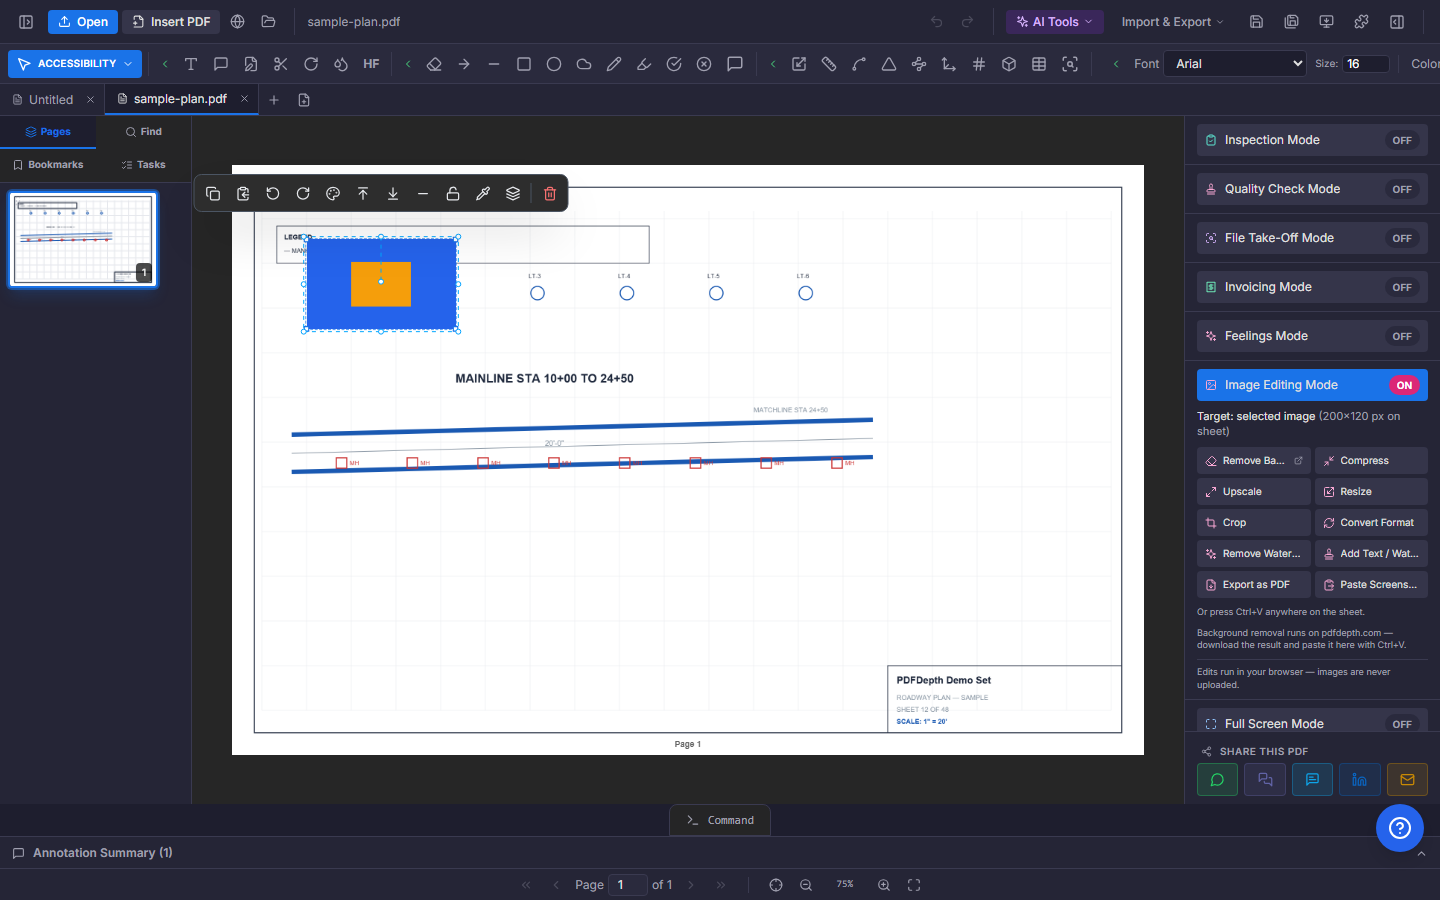Click the Insert PDF button
1440x900 pixels.
172,22
